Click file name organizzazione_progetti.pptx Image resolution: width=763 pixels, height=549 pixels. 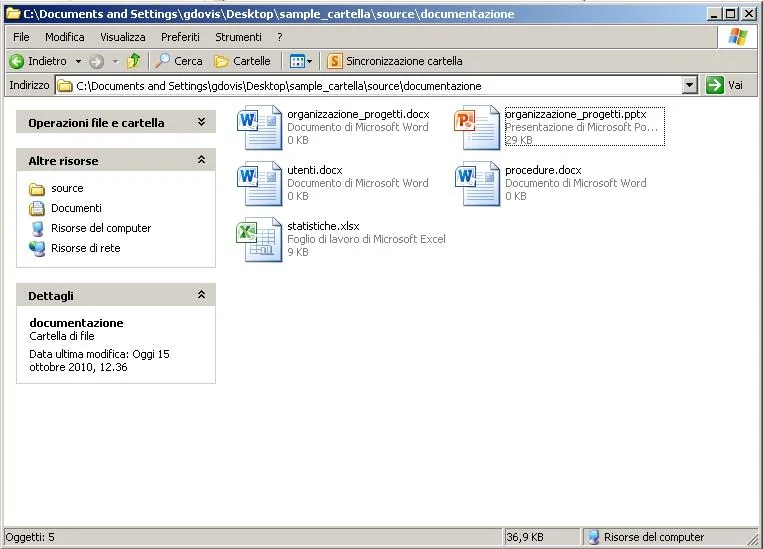point(576,114)
